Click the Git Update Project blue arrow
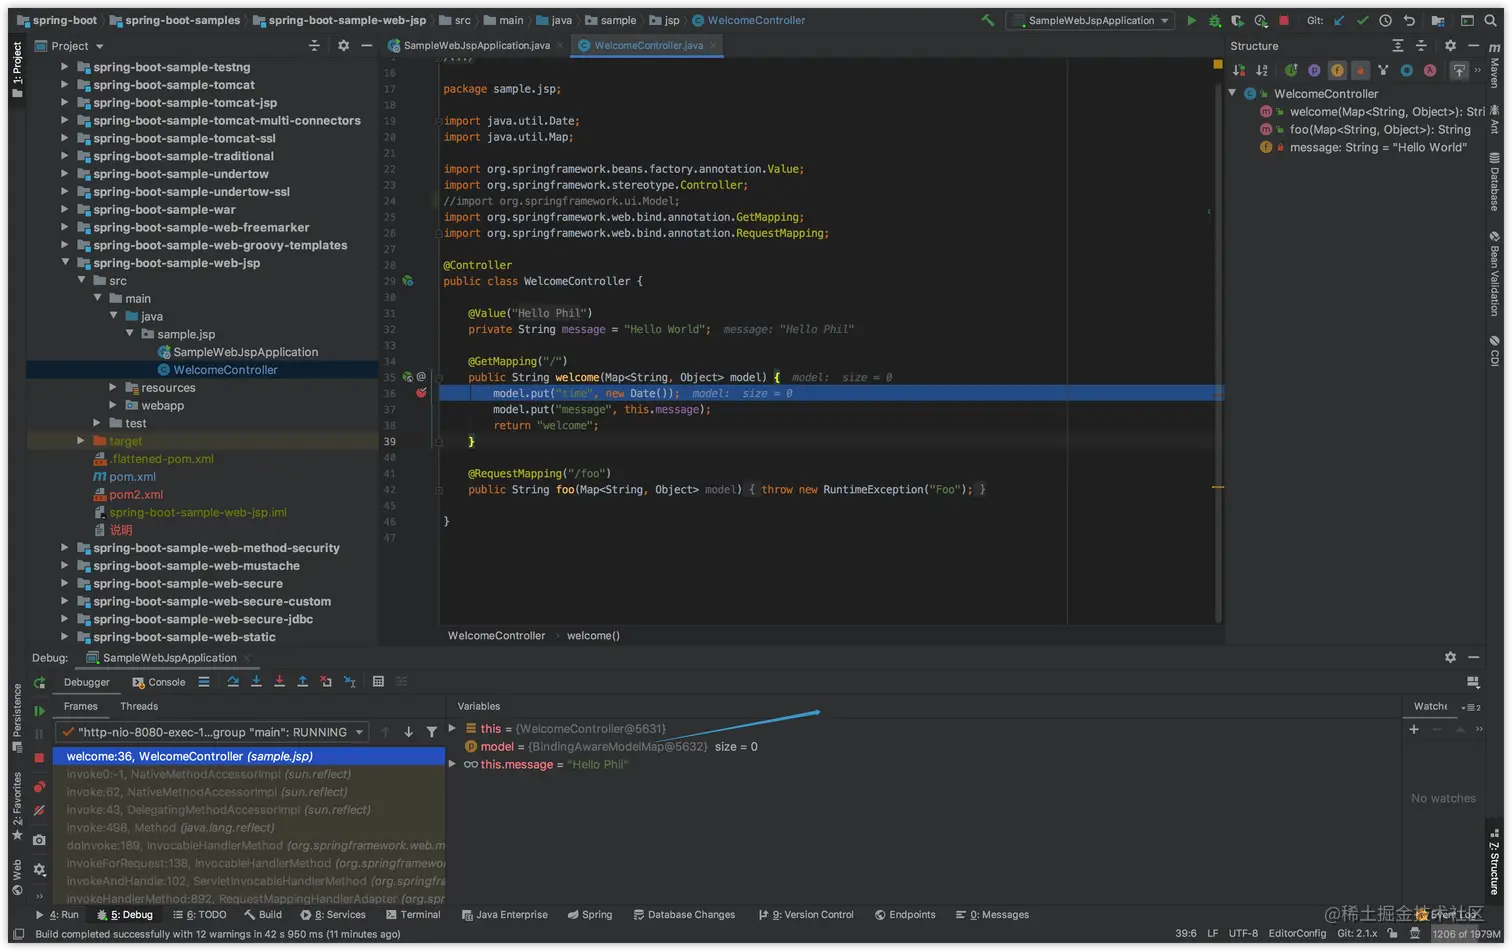1512x951 pixels. coord(1339,20)
